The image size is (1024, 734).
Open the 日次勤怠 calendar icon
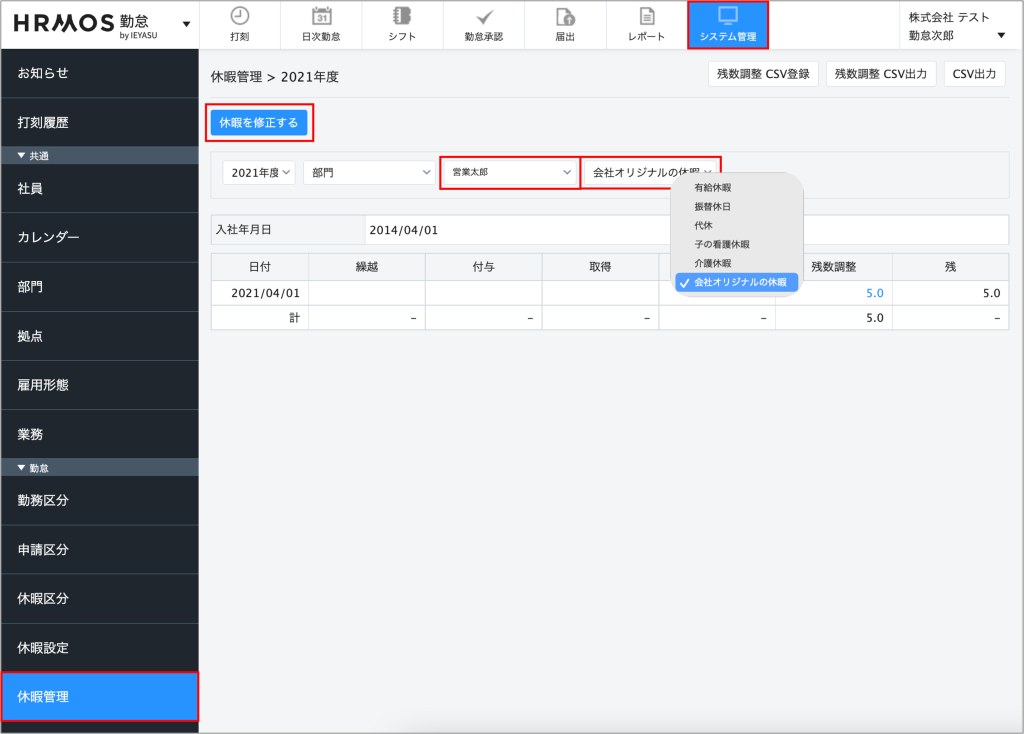pos(321,16)
